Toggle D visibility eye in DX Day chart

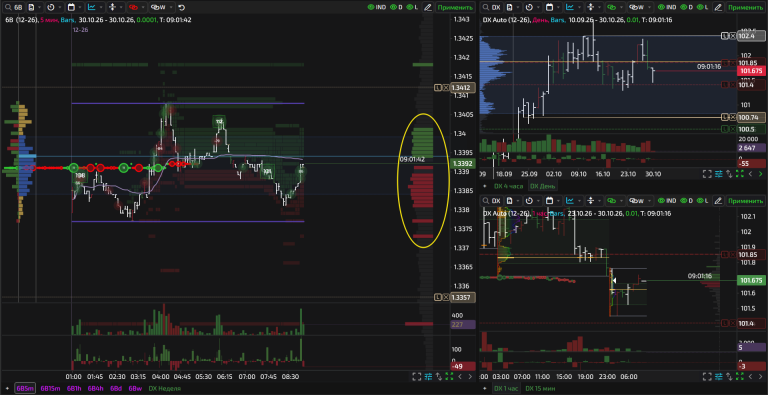point(687,7)
